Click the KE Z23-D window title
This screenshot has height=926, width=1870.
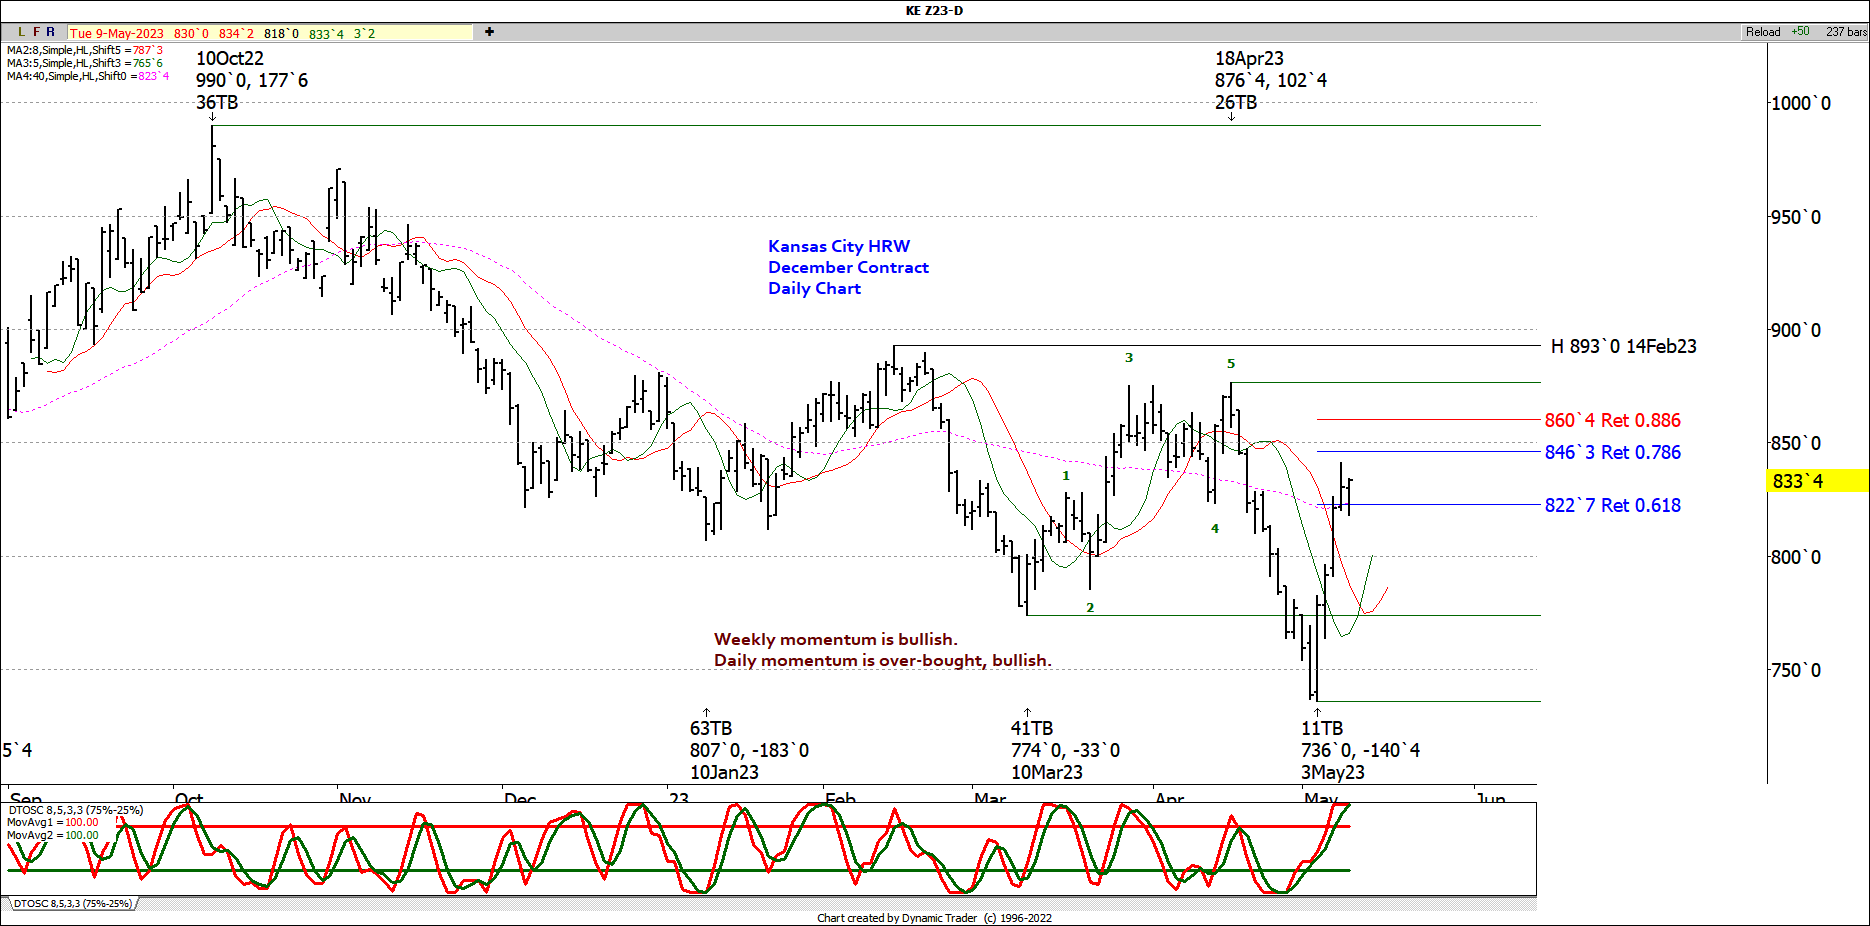(934, 11)
